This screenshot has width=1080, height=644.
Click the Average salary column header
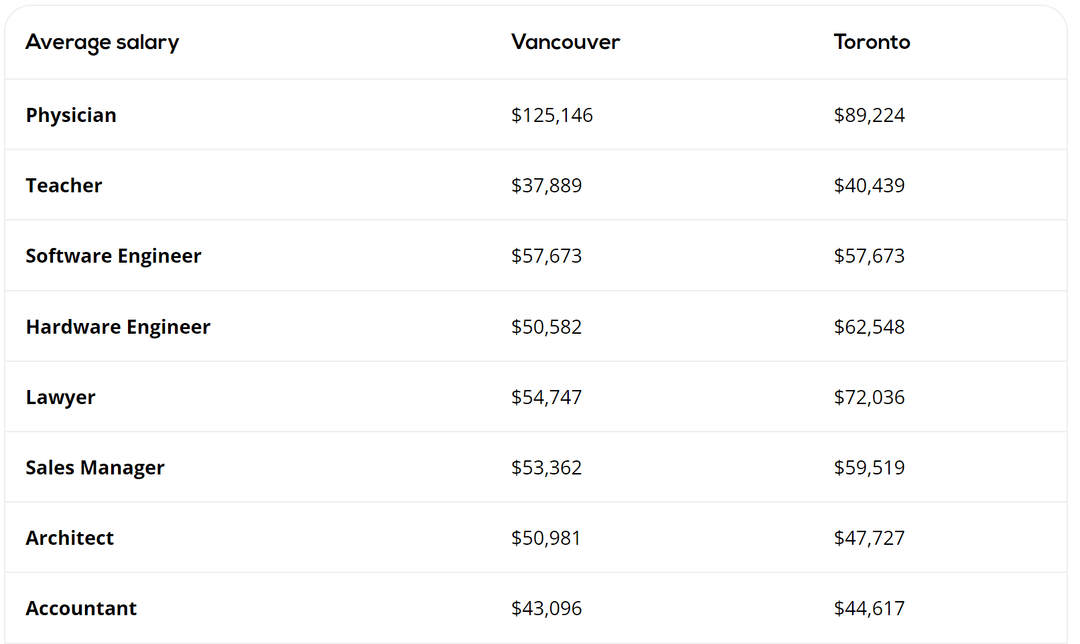[x=102, y=42]
